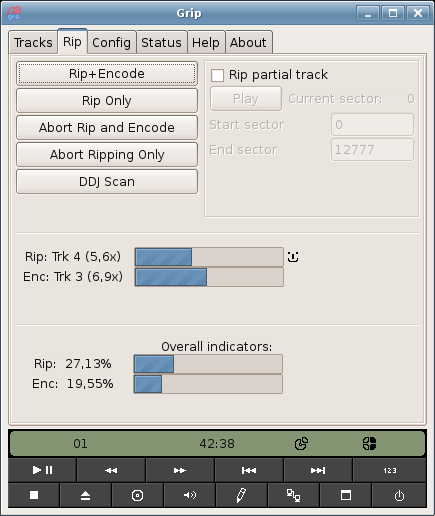Image resolution: width=435 pixels, height=516 pixels.
Task: Skip to the previous track
Action: pyautogui.click(x=249, y=470)
